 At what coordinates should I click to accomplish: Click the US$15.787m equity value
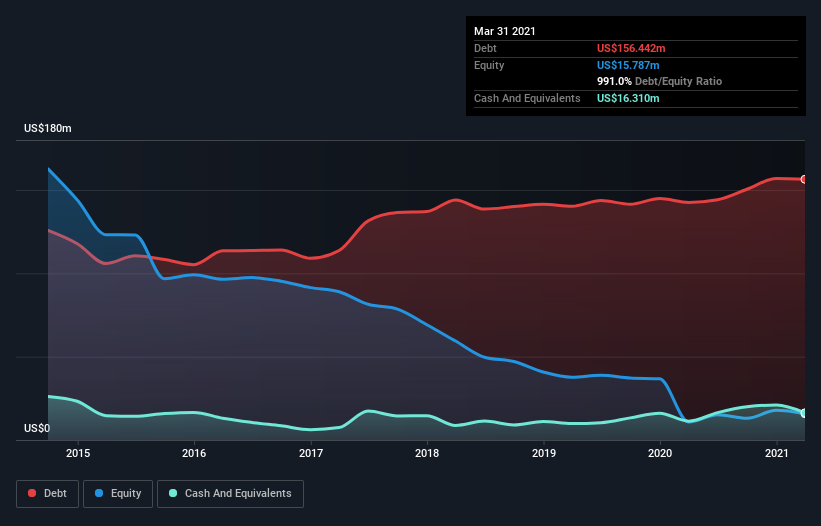tap(628, 65)
